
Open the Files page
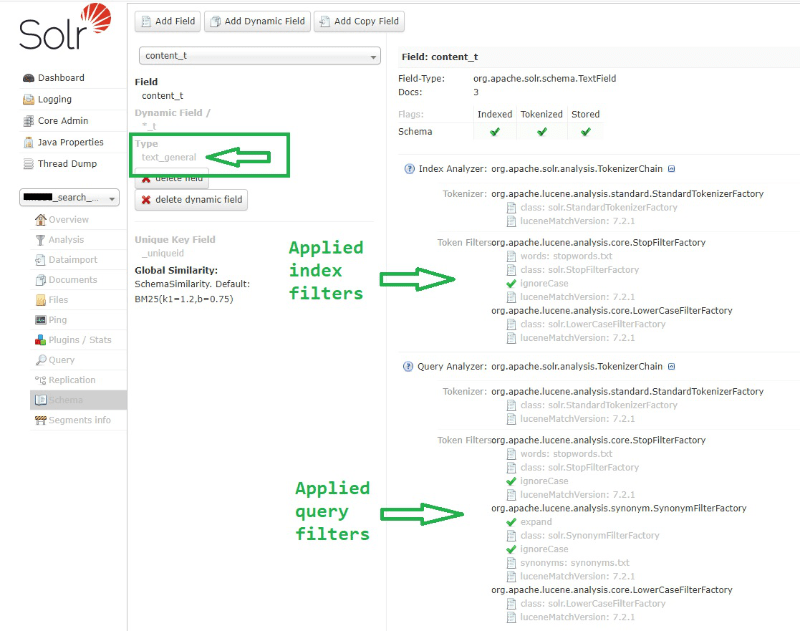[58, 299]
